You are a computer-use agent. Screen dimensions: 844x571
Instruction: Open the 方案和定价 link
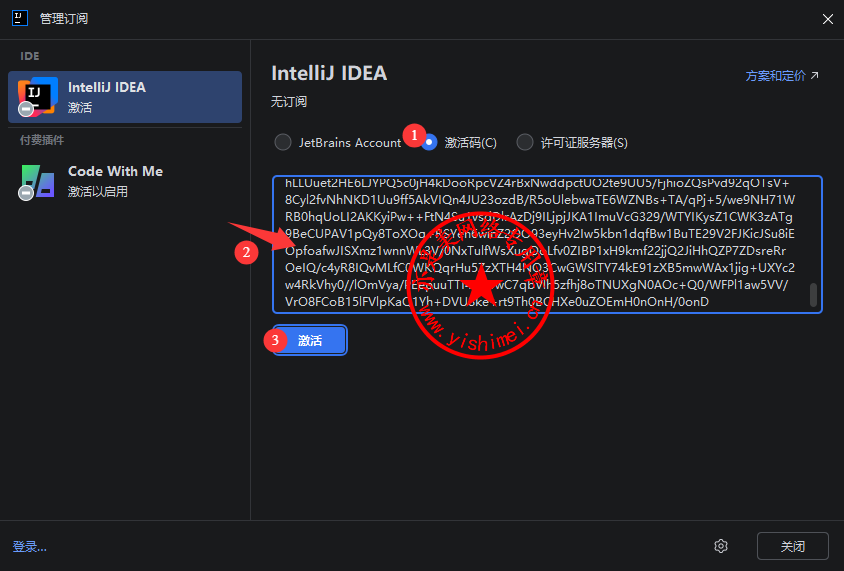(x=775, y=76)
